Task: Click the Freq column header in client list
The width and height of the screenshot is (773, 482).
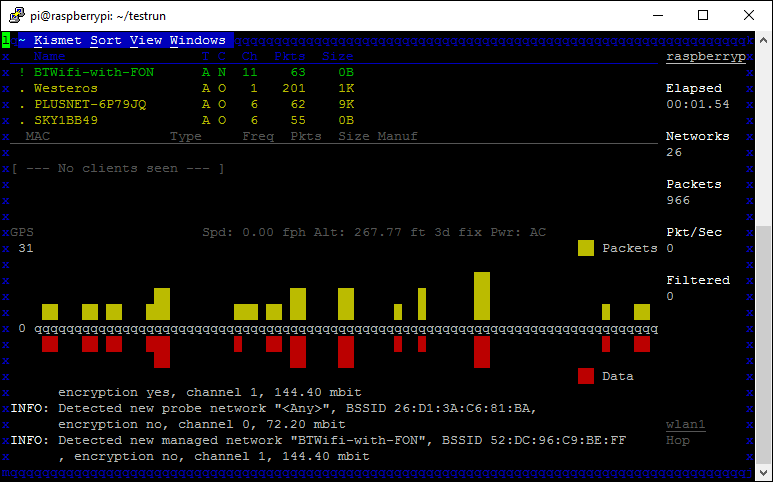Action: pyautogui.click(x=258, y=136)
